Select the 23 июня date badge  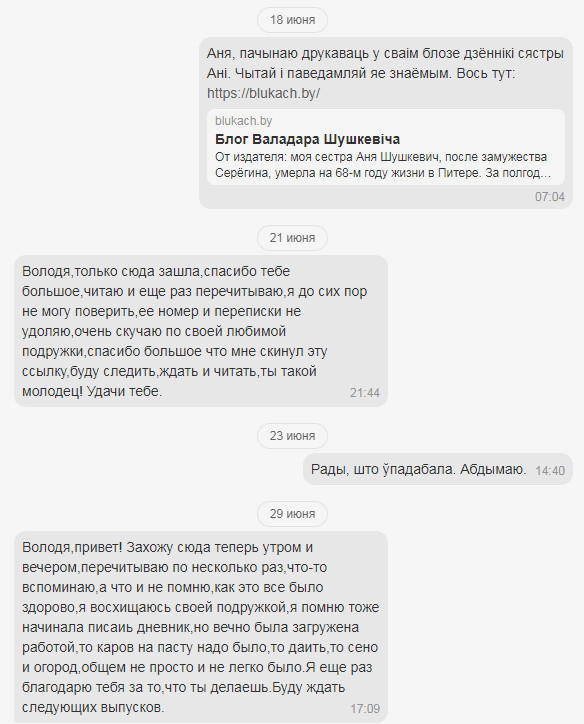coord(292,436)
